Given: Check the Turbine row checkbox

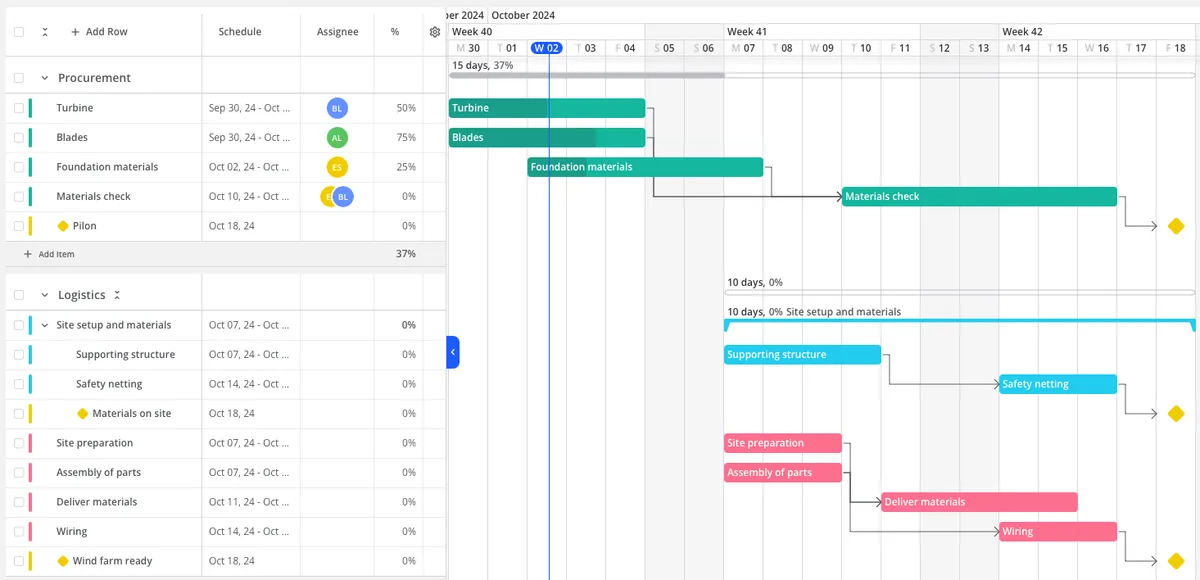Looking at the screenshot, I should click(x=19, y=108).
